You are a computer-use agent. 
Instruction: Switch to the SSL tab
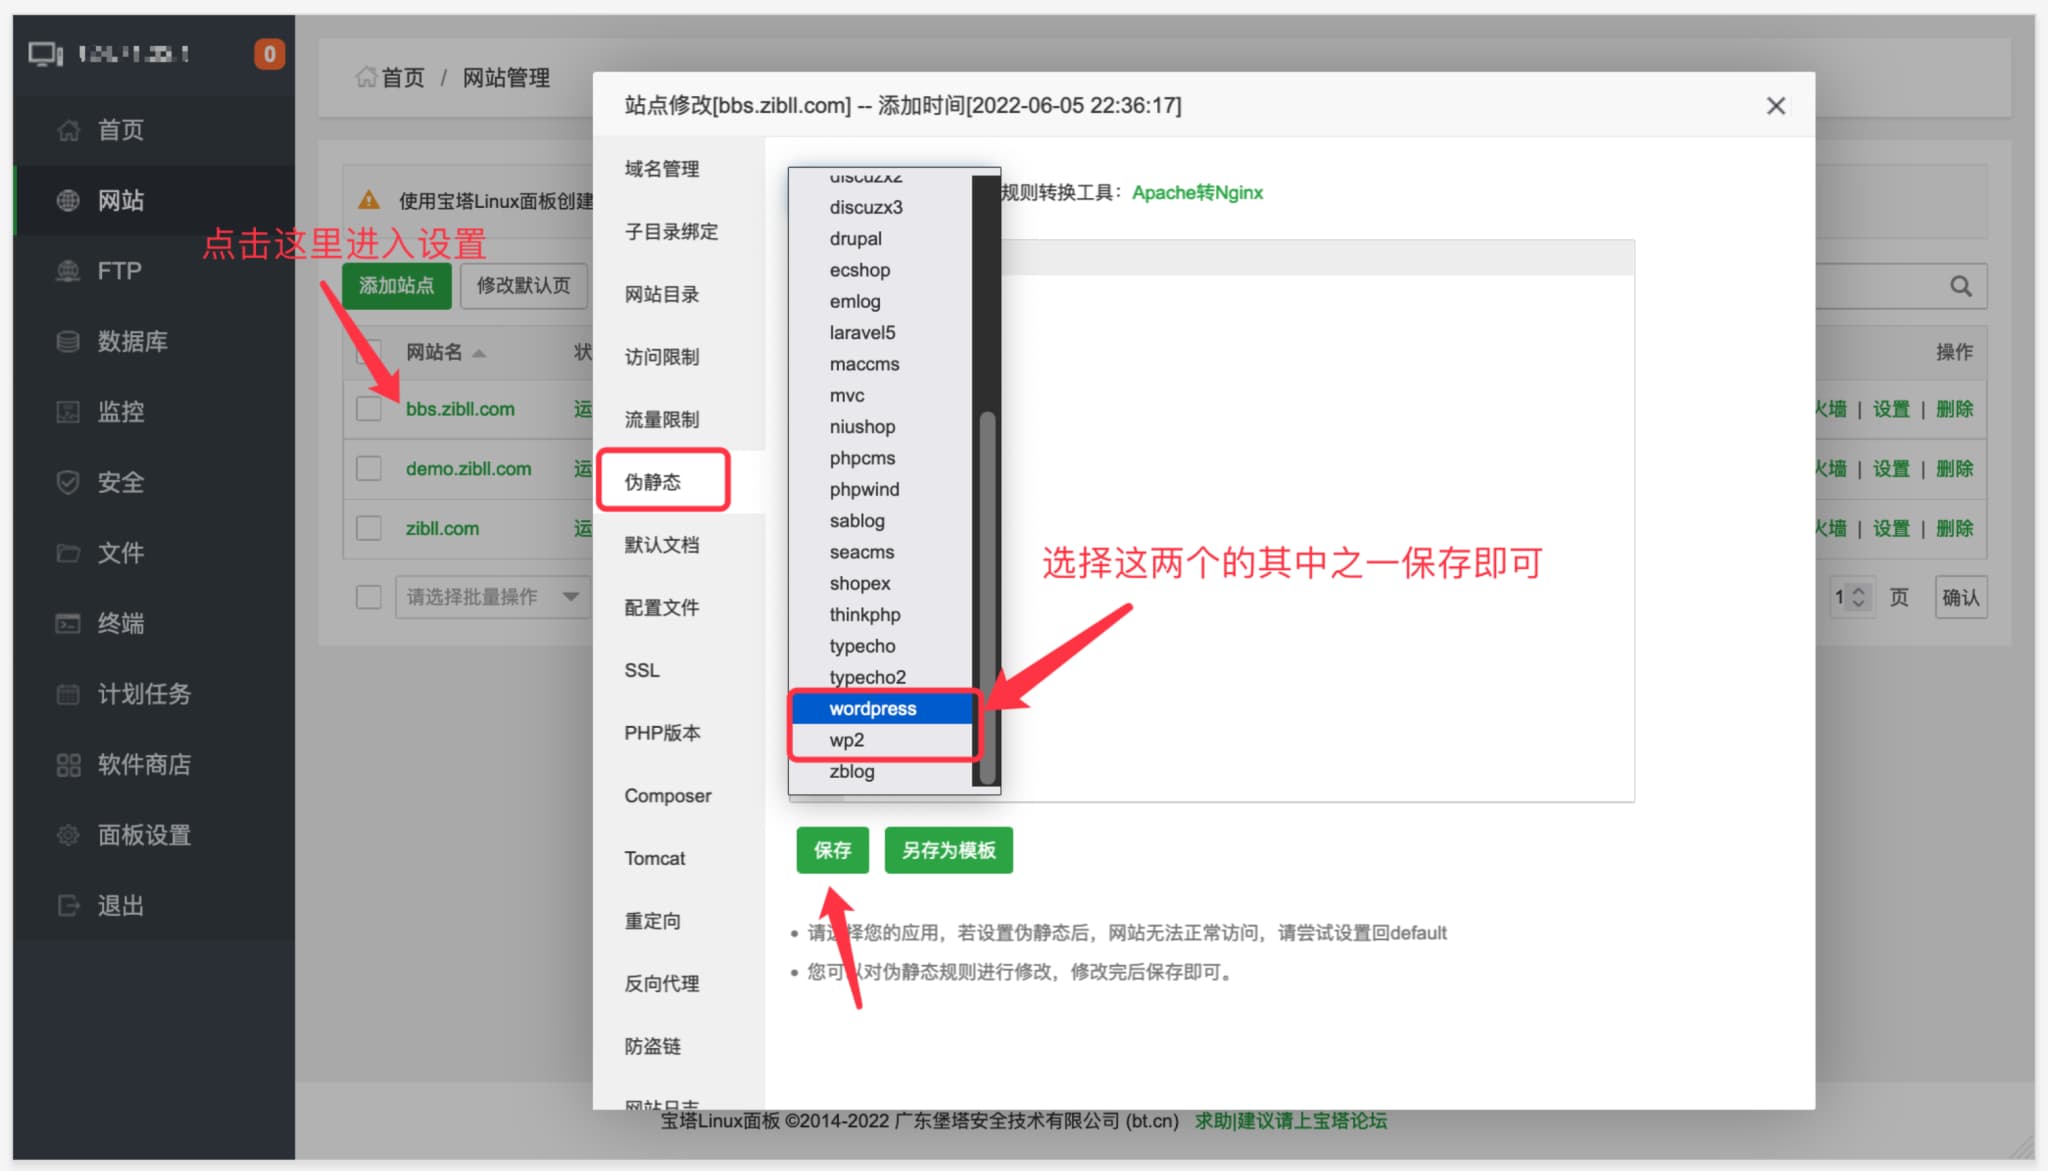641,669
